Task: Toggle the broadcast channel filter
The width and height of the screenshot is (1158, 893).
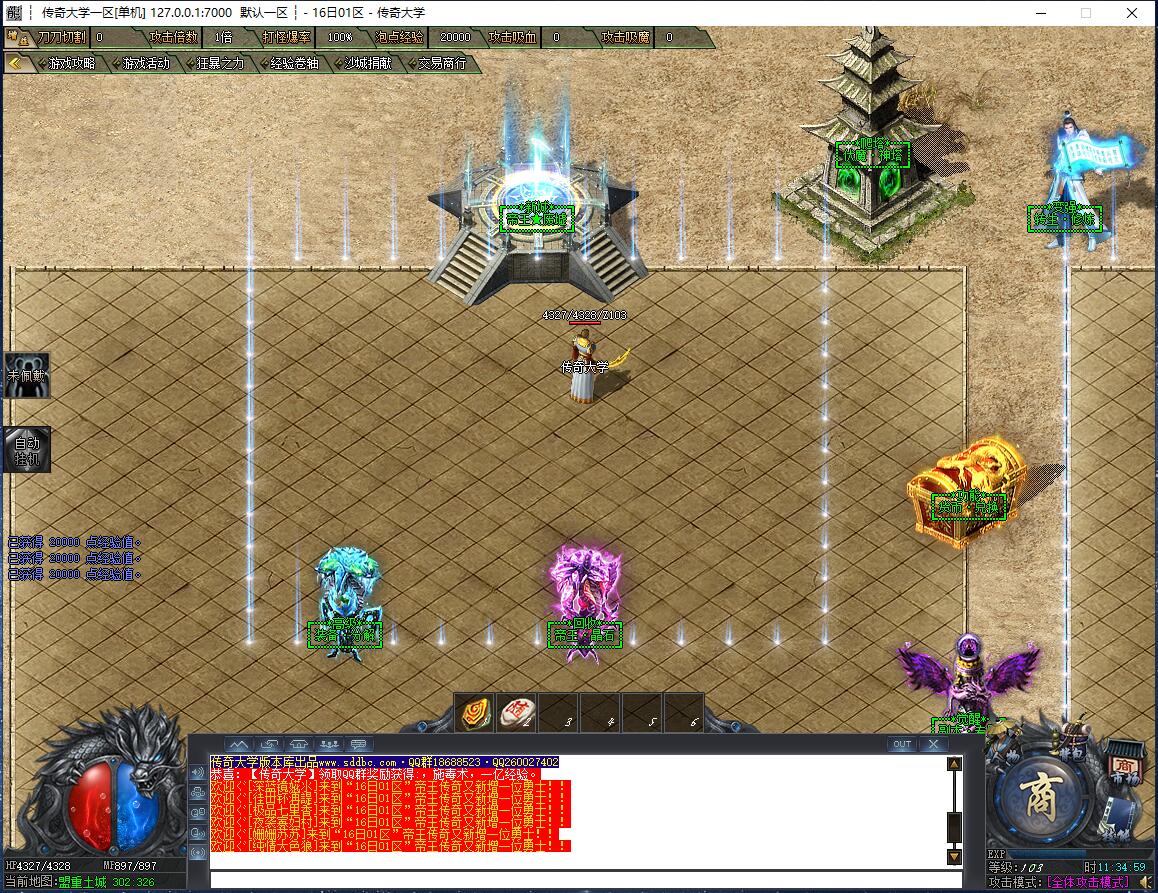Action: coord(198,853)
